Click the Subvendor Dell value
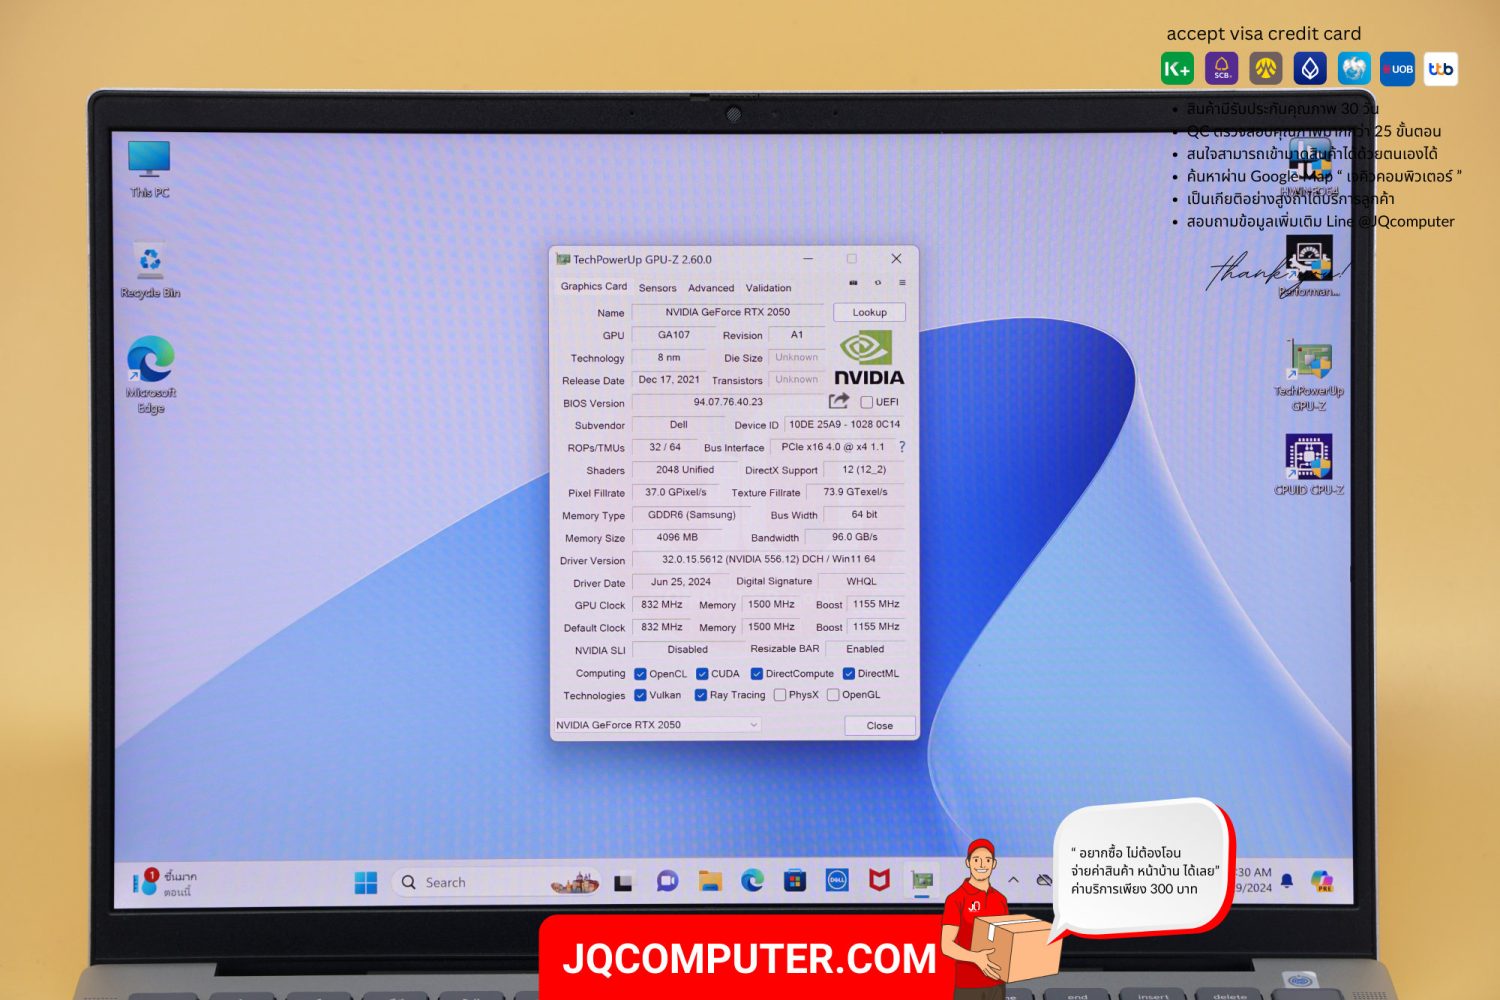1500x1000 pixels. (679, 425)
